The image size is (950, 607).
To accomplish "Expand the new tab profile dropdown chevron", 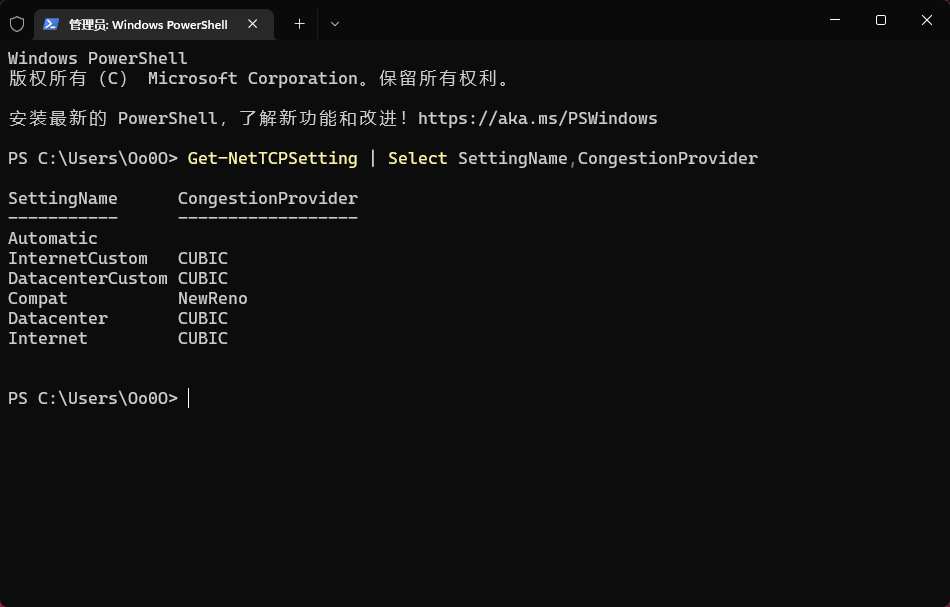I will (x=335, y=24).
